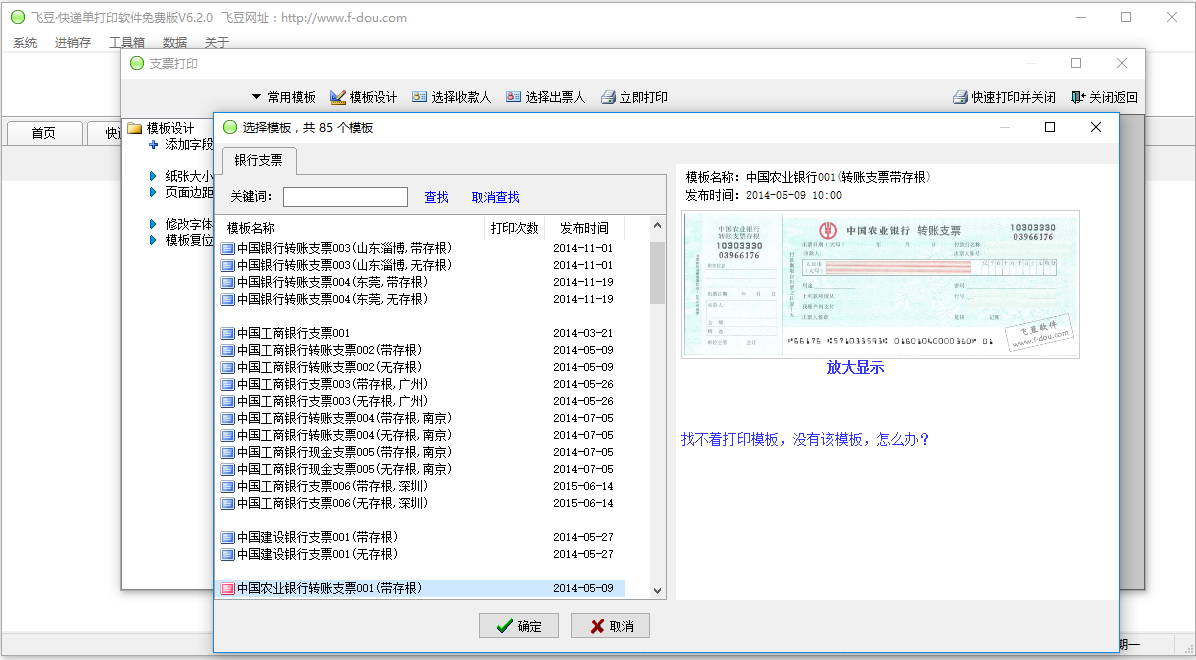
Task: Click the icon beside 中国工商银行支票001
Action: [227, 333]
